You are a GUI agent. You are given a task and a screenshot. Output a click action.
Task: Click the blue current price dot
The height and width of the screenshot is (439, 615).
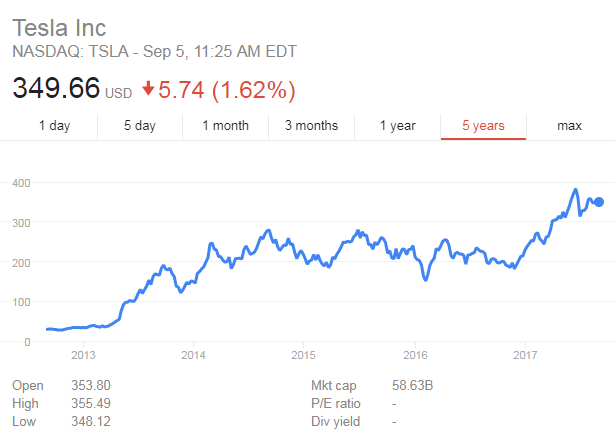click(599, 202)
